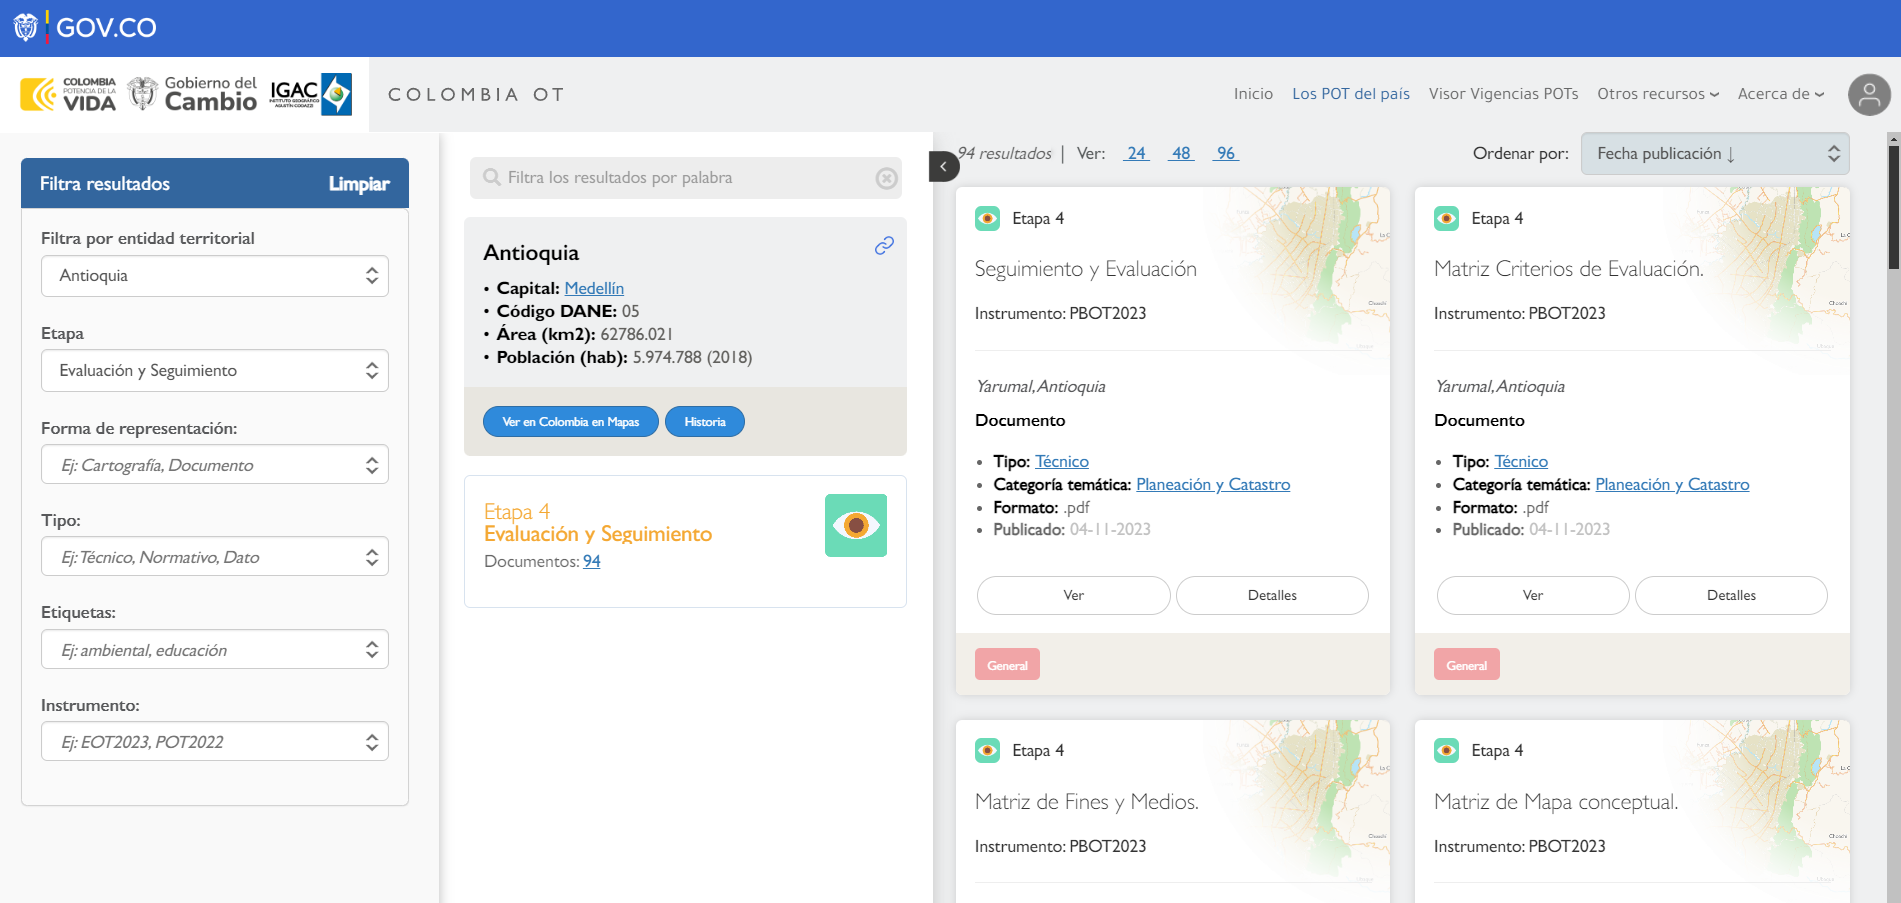Collapse side panel with arrow icon

point(943,166)
